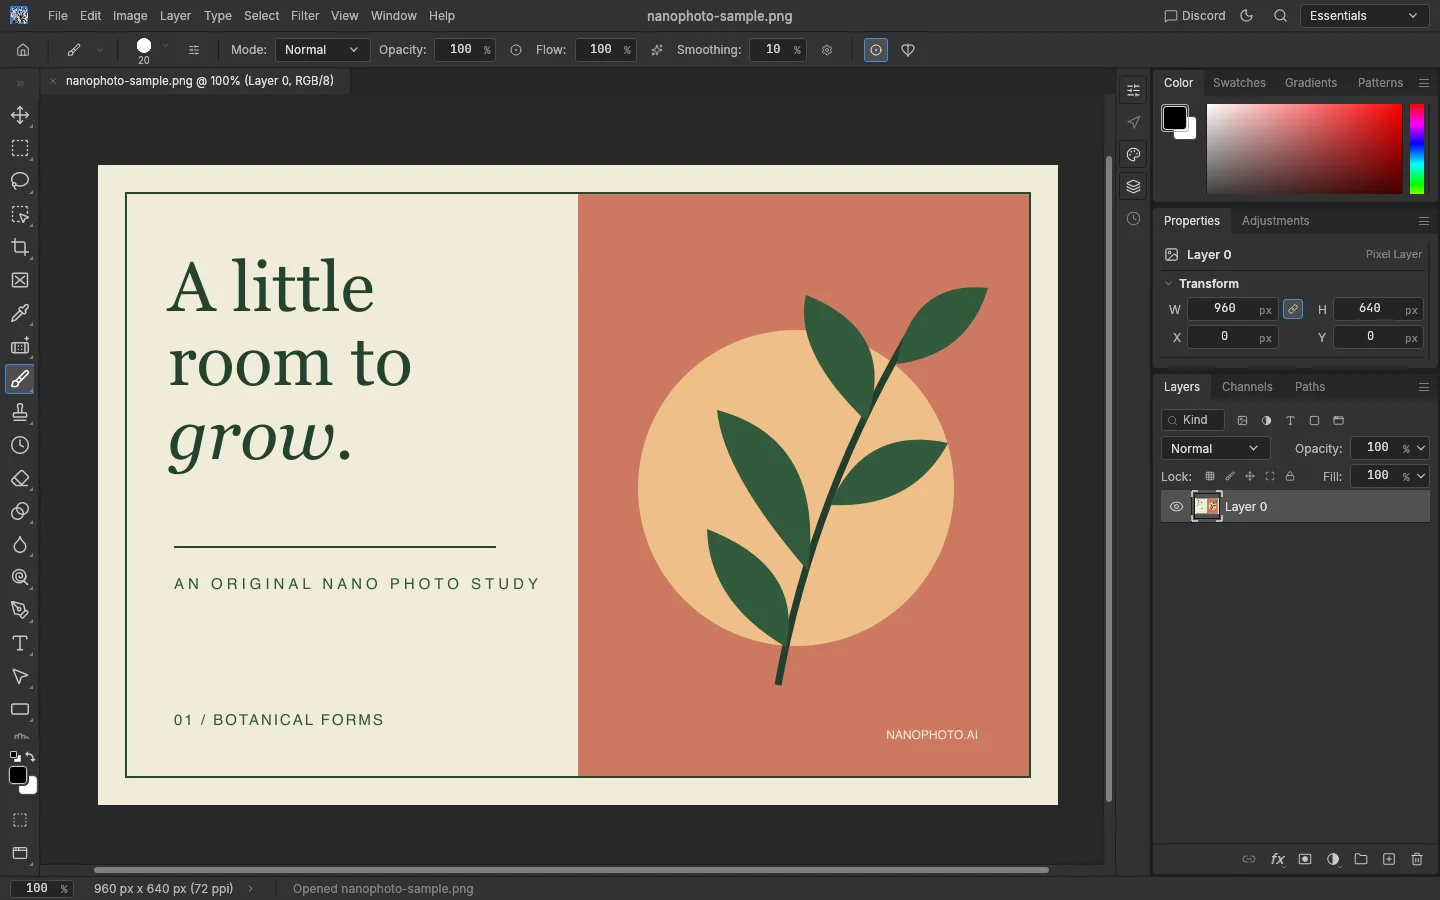Choose the Crop tool

coord(20,247)
